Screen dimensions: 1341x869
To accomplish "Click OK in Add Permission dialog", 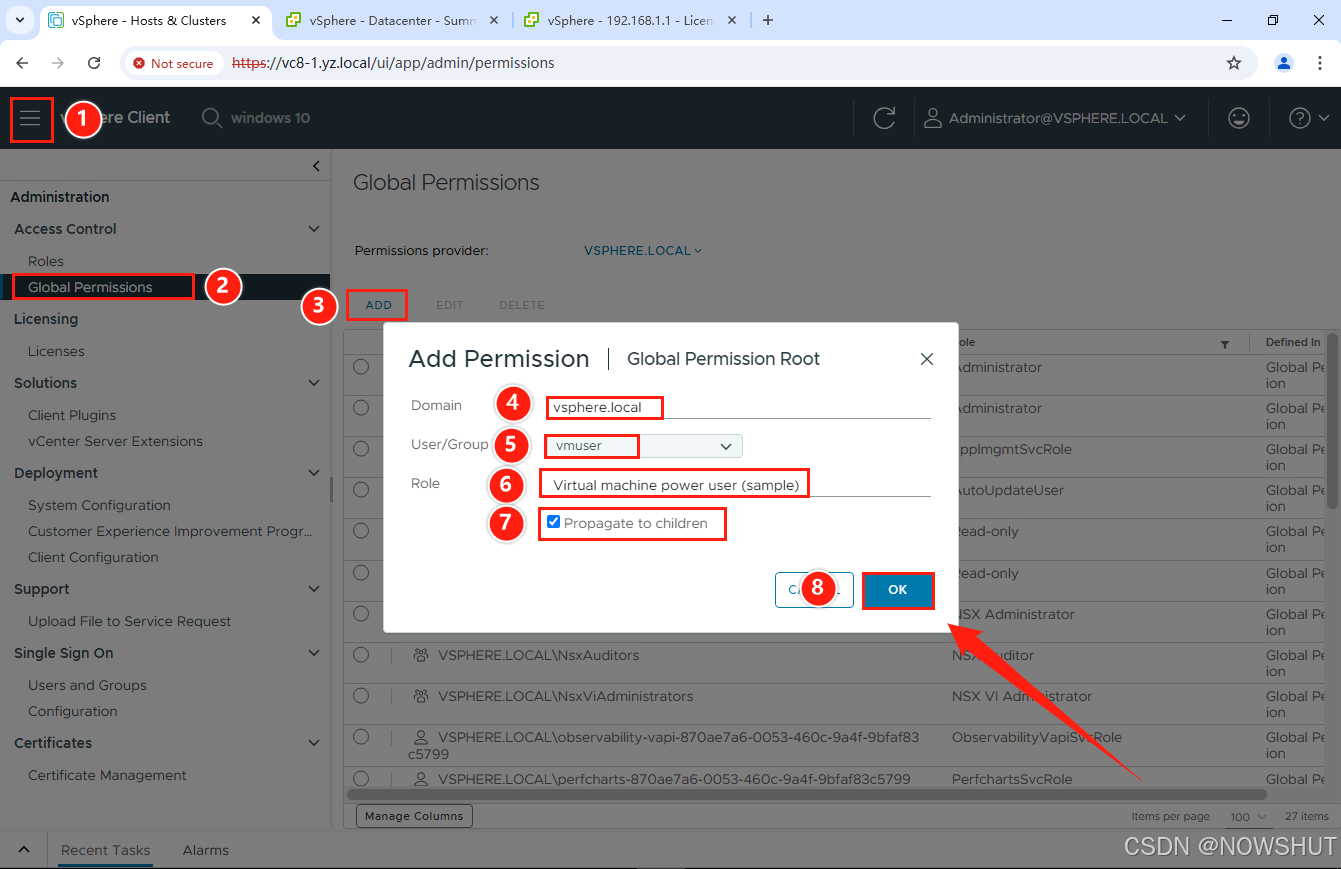I will pyautogui.click(x=898, y=590).
